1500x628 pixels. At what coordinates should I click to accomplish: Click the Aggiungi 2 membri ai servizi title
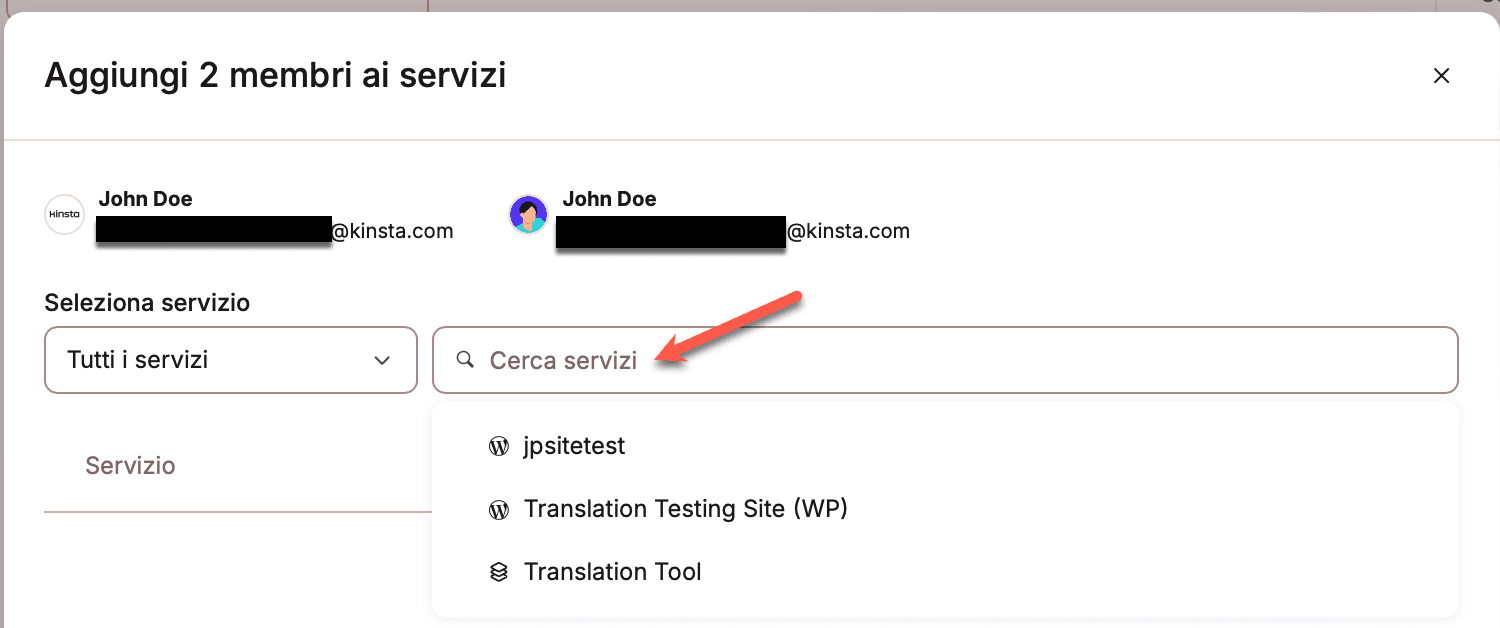(x=275, y=75)
